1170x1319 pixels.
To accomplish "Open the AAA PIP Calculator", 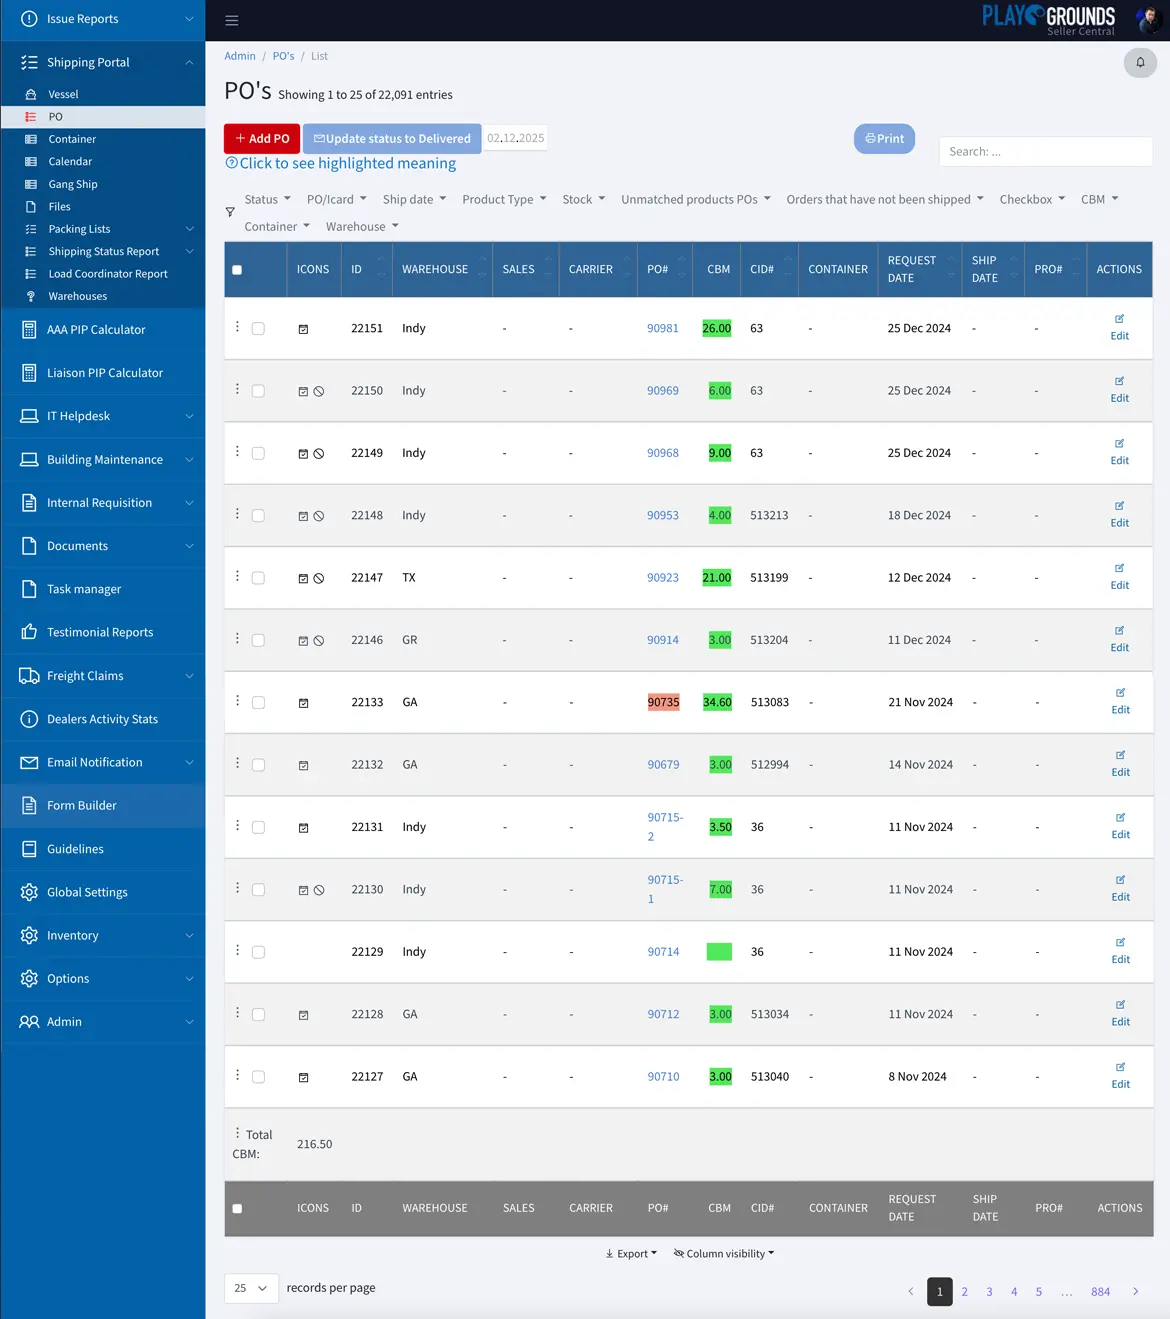I will [x=95, y=329].
